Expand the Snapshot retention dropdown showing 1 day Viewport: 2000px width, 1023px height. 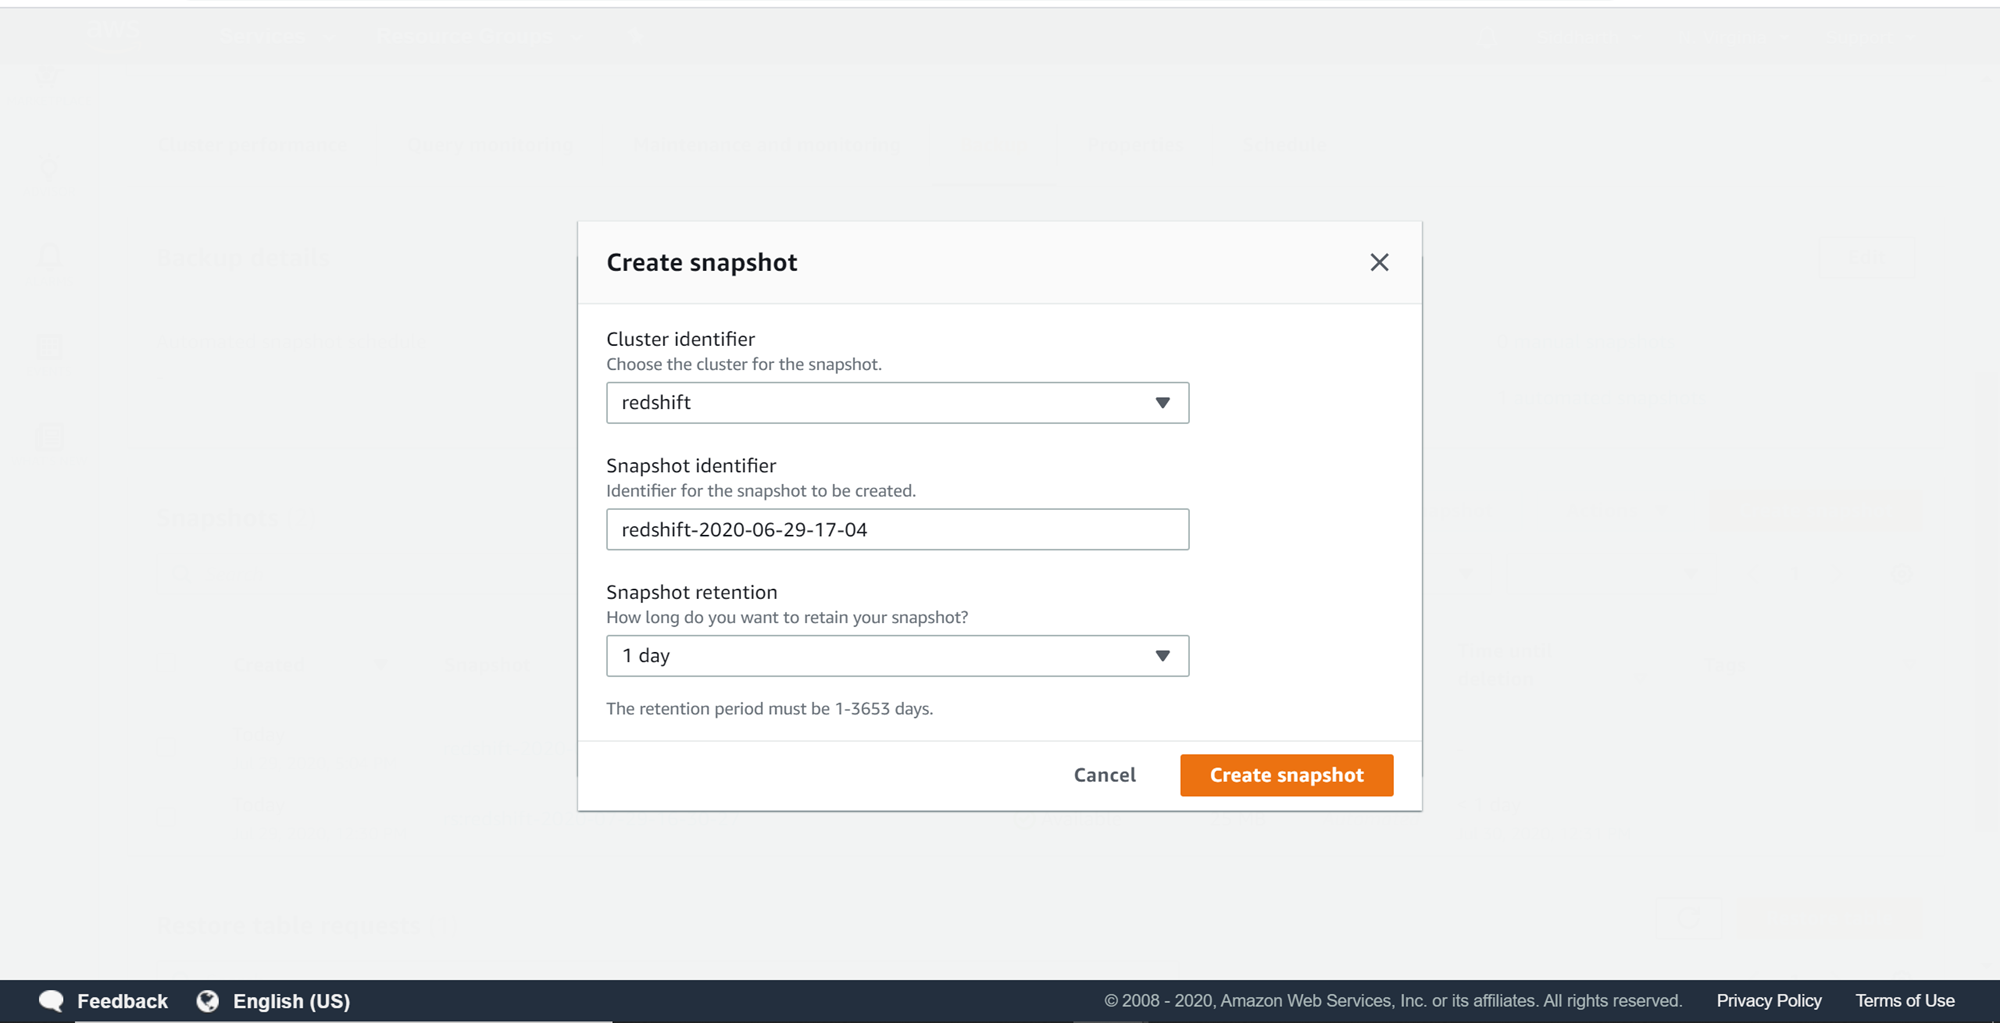(897, 656)
